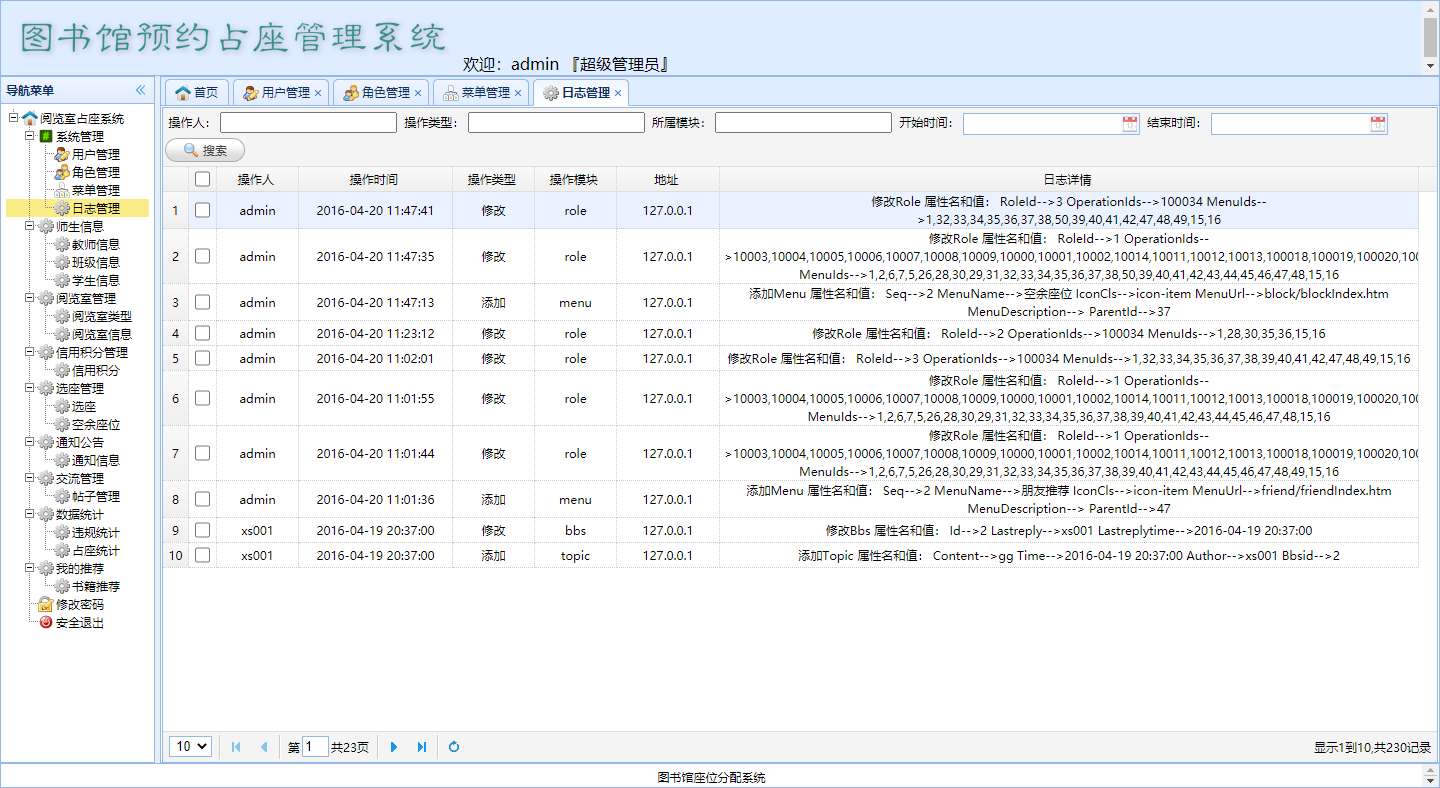Switch to the 首页 tab
The width and height of the screenshot is (1440, 788).
tap(197, 92)
